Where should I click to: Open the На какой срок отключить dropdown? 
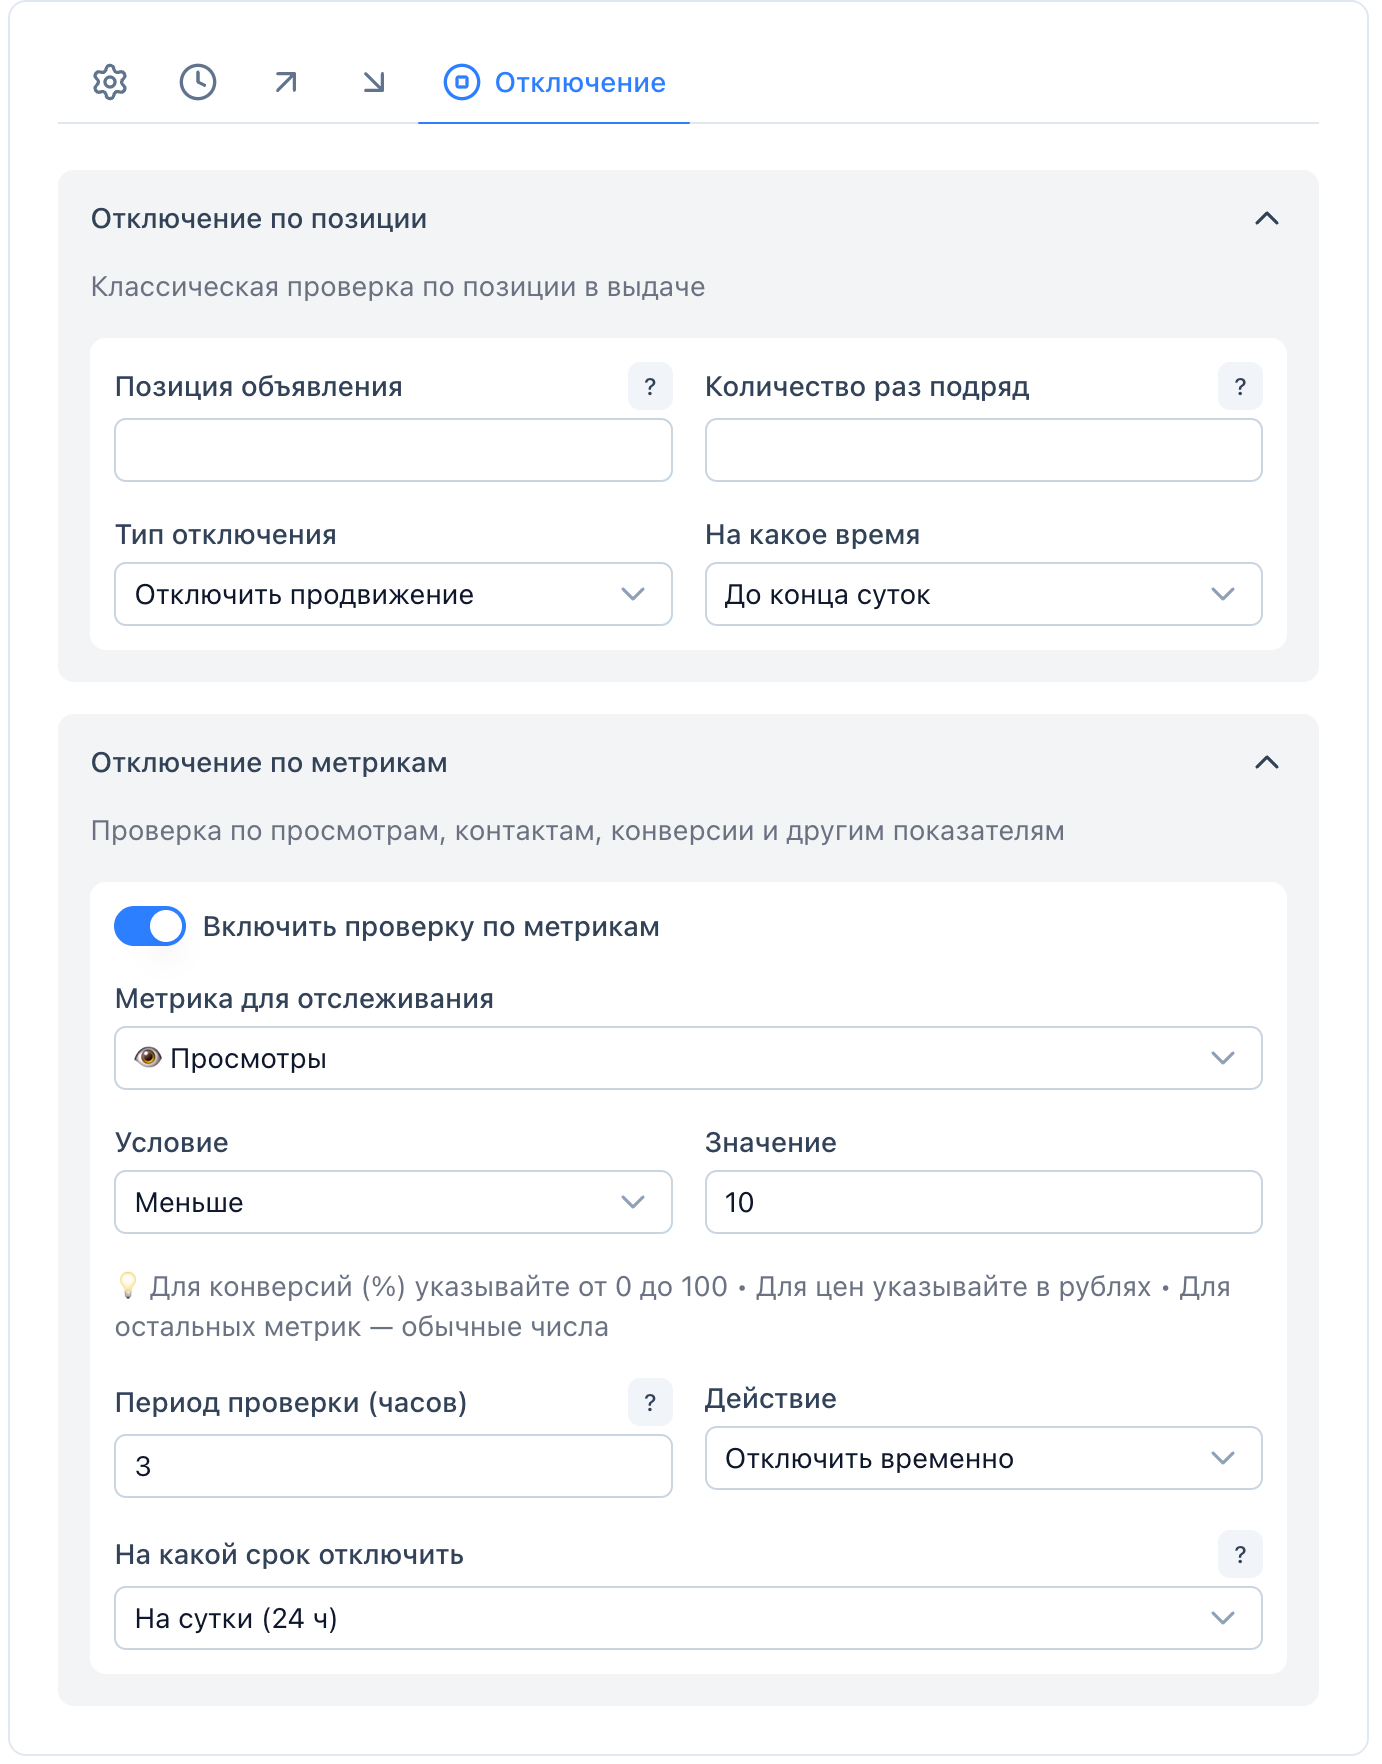(x=688, y=1619)
